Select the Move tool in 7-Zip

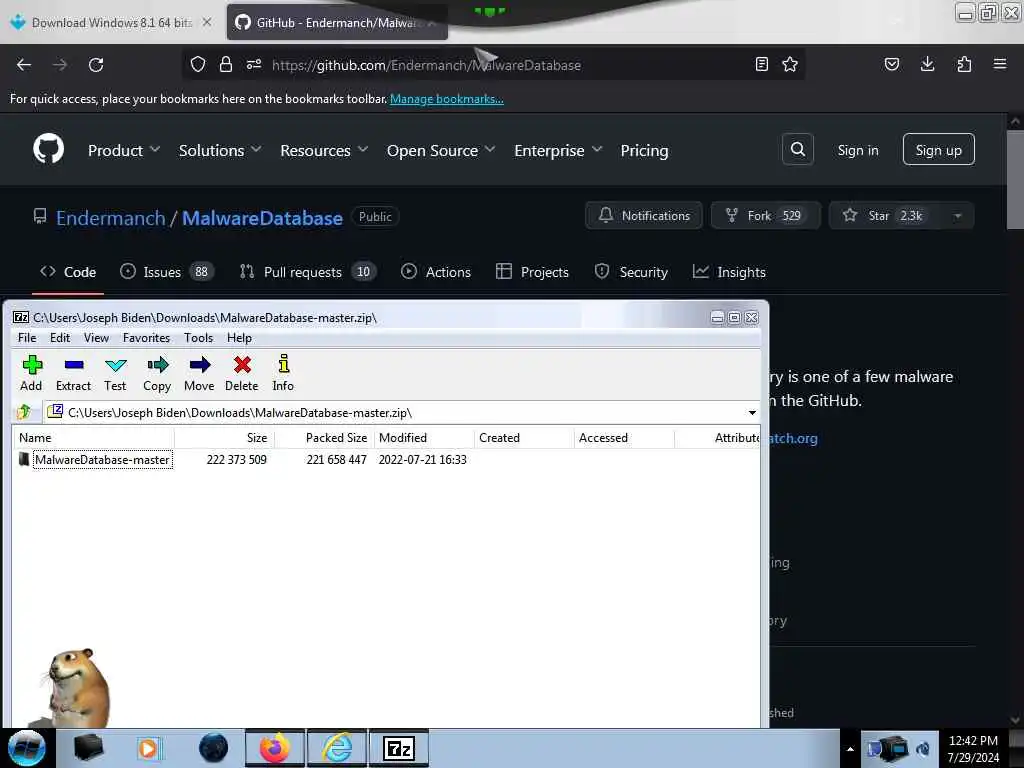[x=199, y=374]
